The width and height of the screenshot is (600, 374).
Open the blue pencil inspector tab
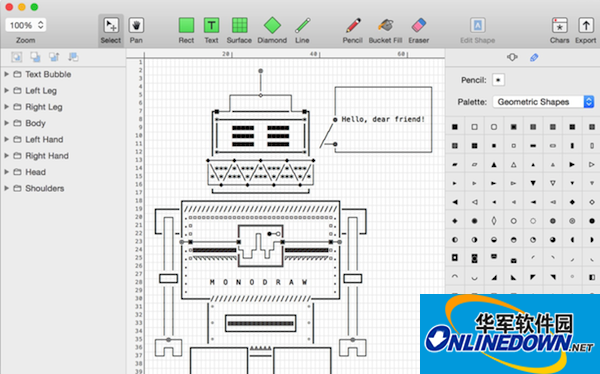534,57
